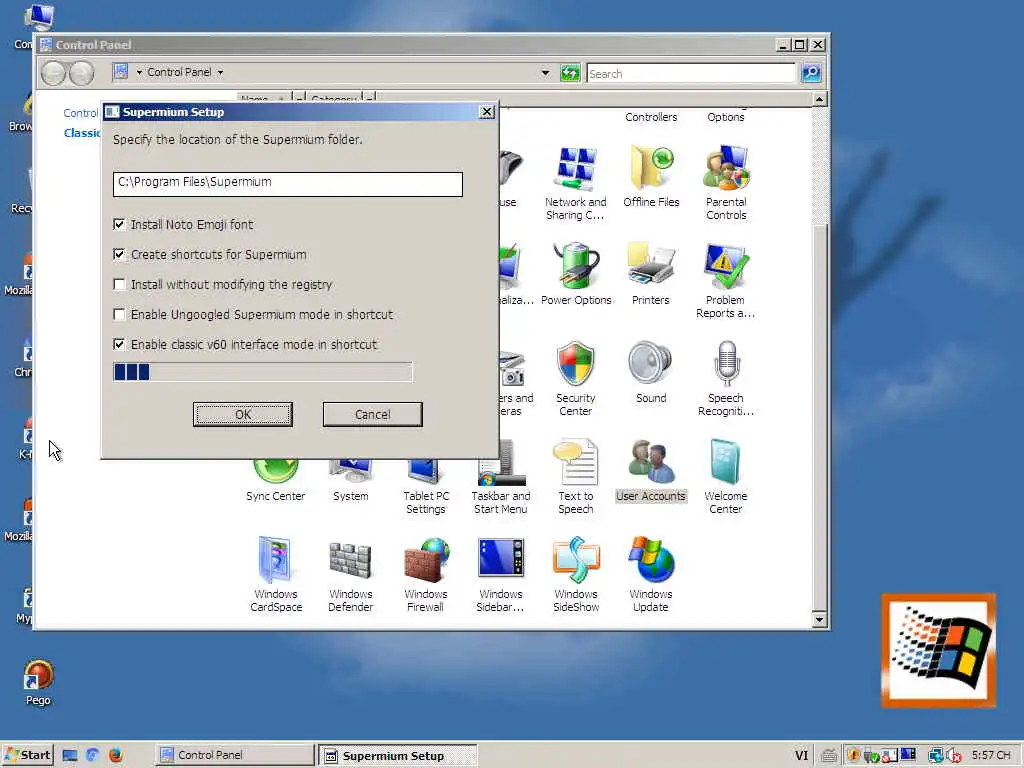Click the Supermium folder path field

(288, 184)
